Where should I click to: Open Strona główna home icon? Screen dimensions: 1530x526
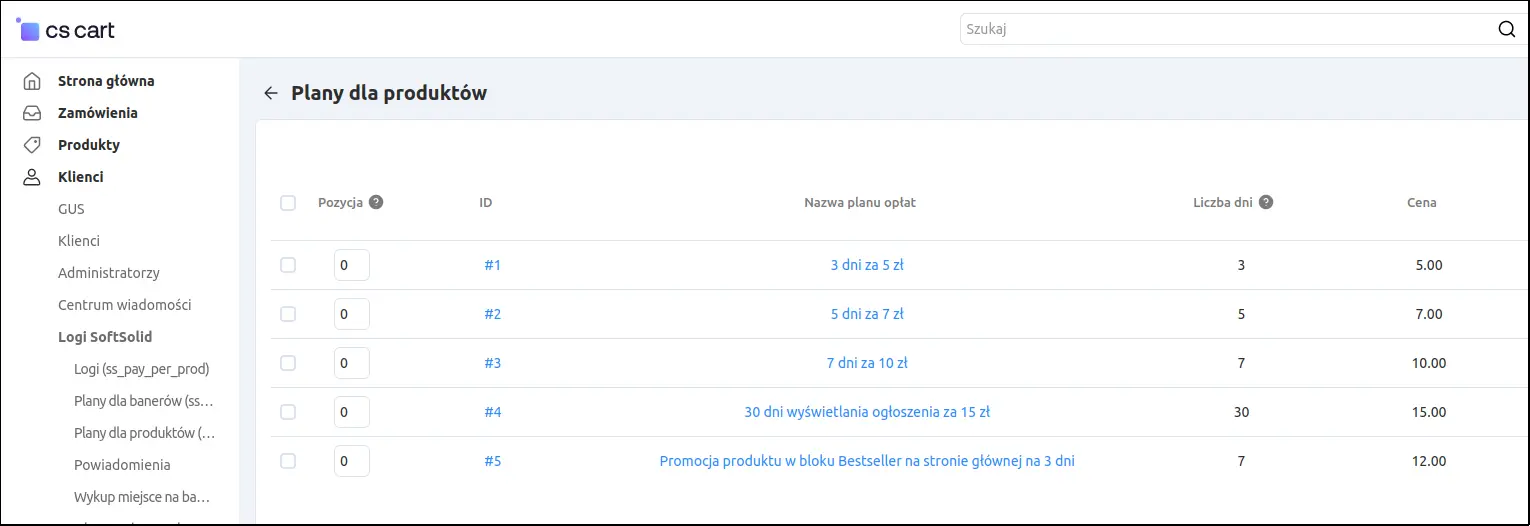(32, 81)
